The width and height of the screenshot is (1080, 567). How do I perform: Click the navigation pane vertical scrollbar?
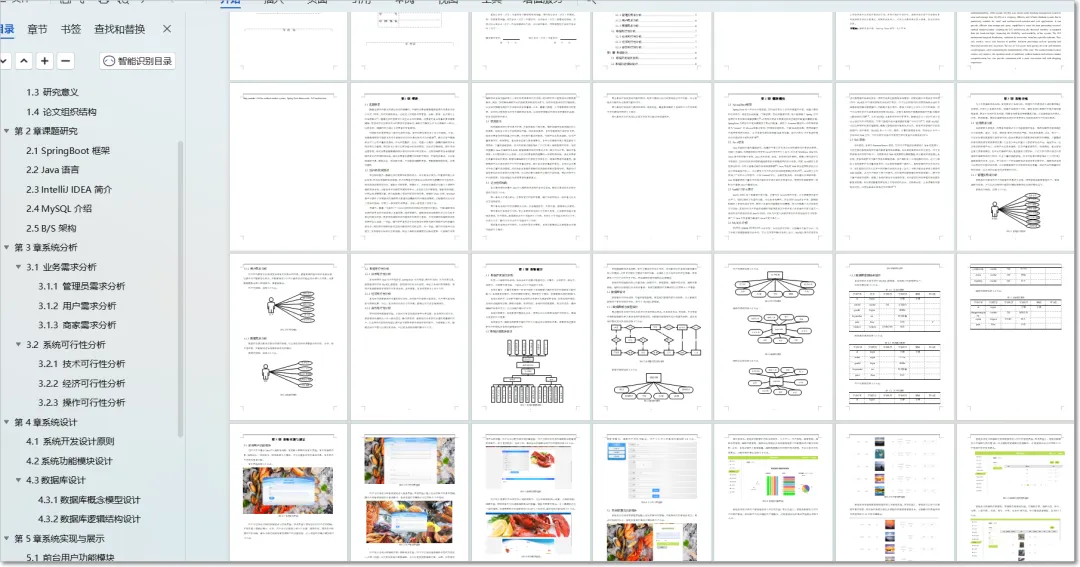click(180, 289)
